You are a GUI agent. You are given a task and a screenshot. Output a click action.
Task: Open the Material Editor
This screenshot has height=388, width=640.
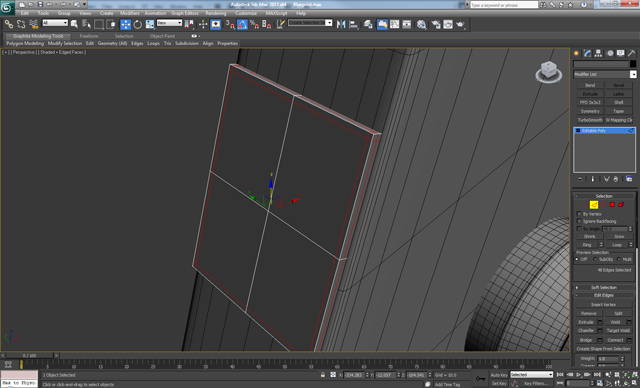point(421,24)
